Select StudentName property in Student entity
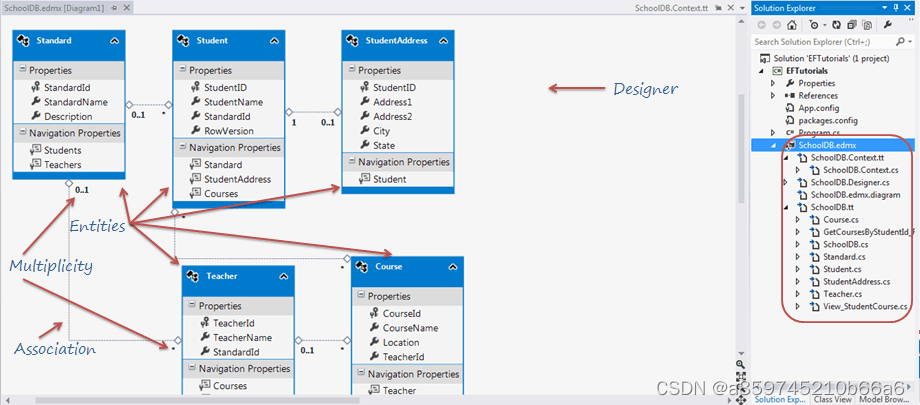 click(x=234, y=102)
